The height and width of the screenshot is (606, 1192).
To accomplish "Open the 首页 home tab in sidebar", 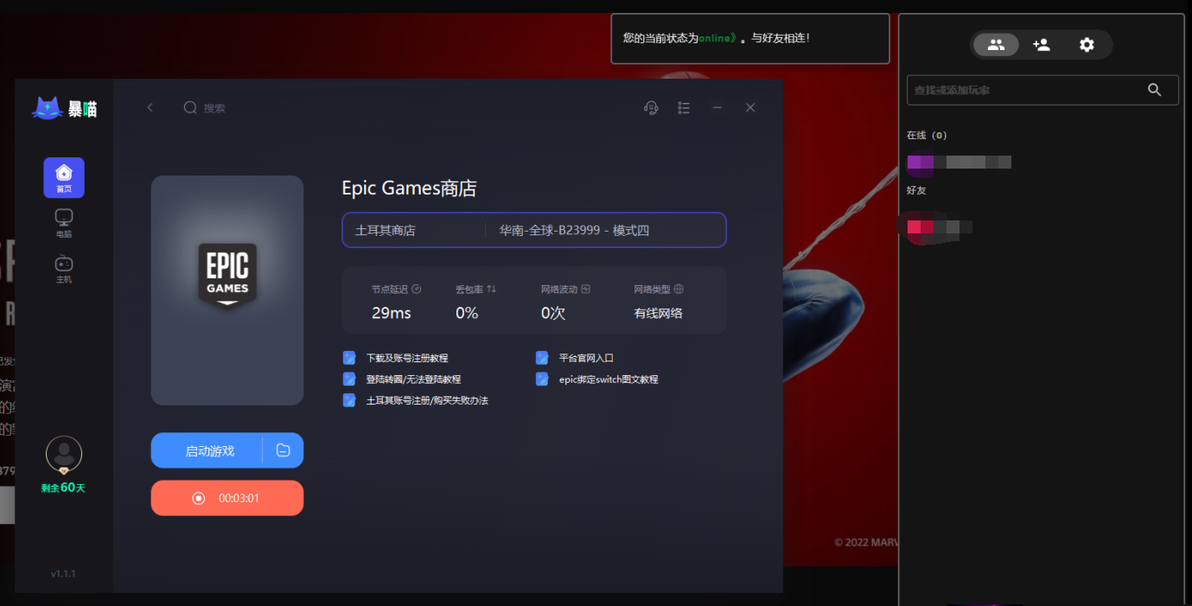I will [x=64, y=178].
